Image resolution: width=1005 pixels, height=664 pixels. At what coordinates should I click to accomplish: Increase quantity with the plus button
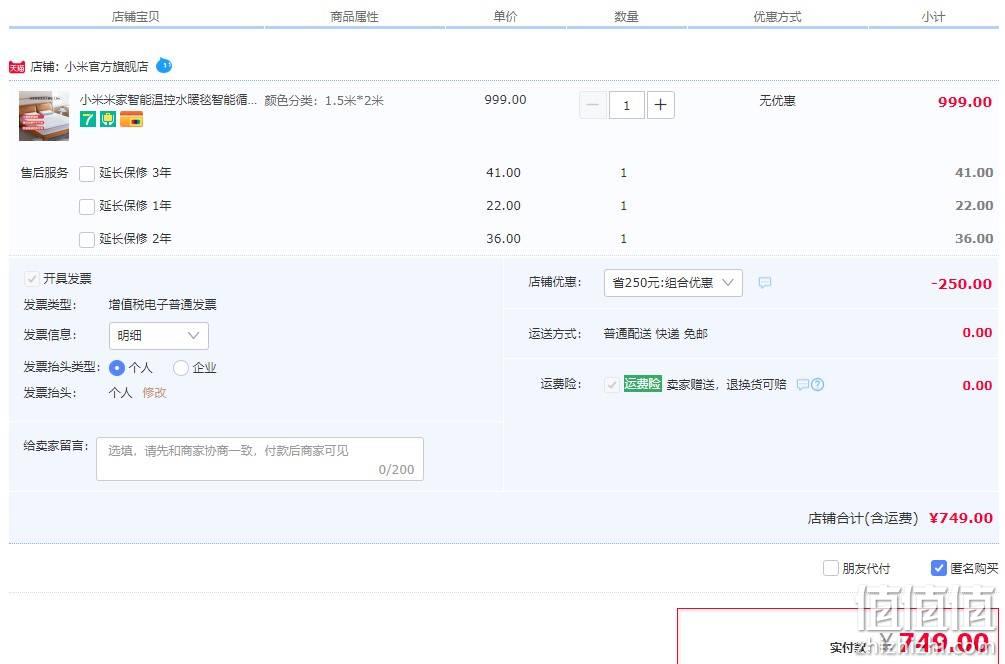661,105
